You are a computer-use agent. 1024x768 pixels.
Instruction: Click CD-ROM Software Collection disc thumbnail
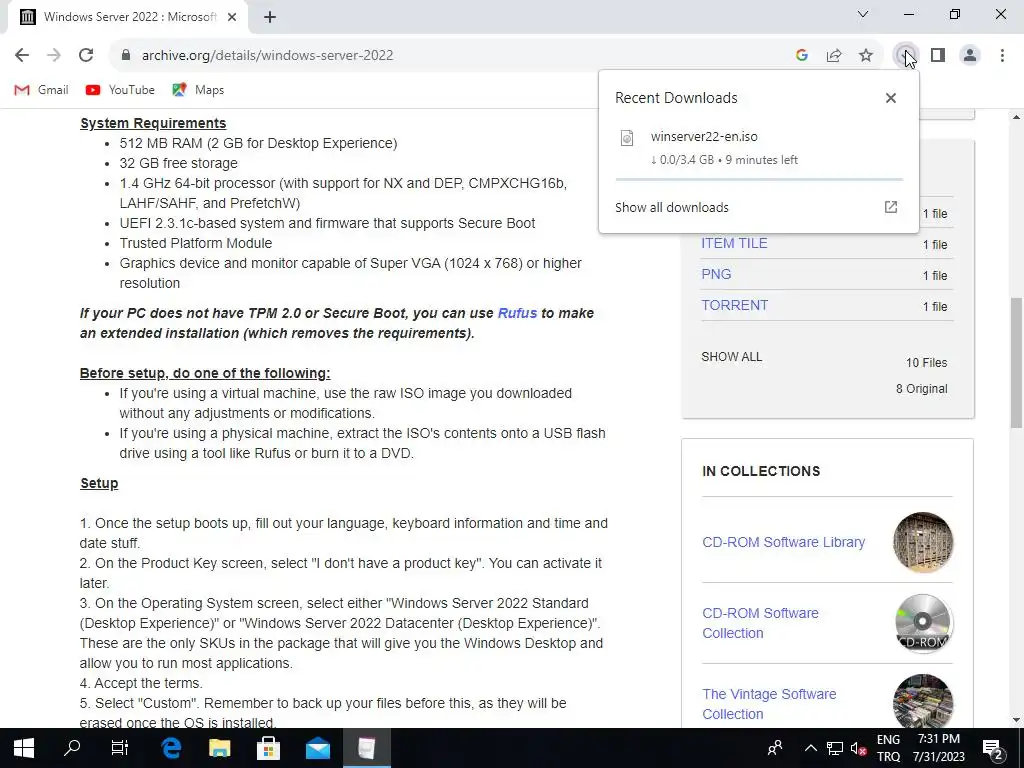[x=923, y=623]
